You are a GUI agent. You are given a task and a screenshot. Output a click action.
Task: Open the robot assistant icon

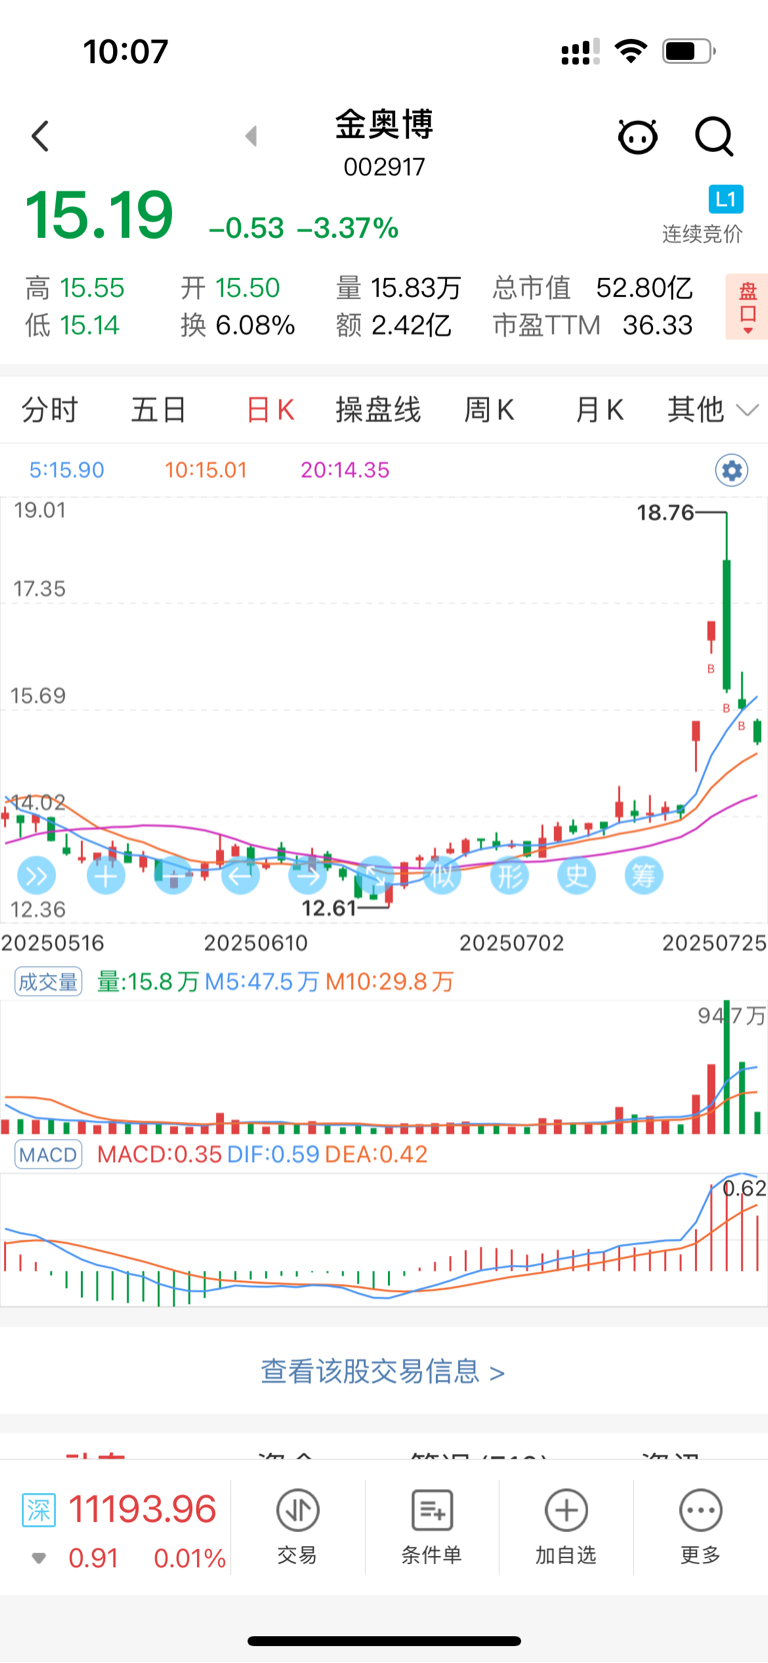637,136
